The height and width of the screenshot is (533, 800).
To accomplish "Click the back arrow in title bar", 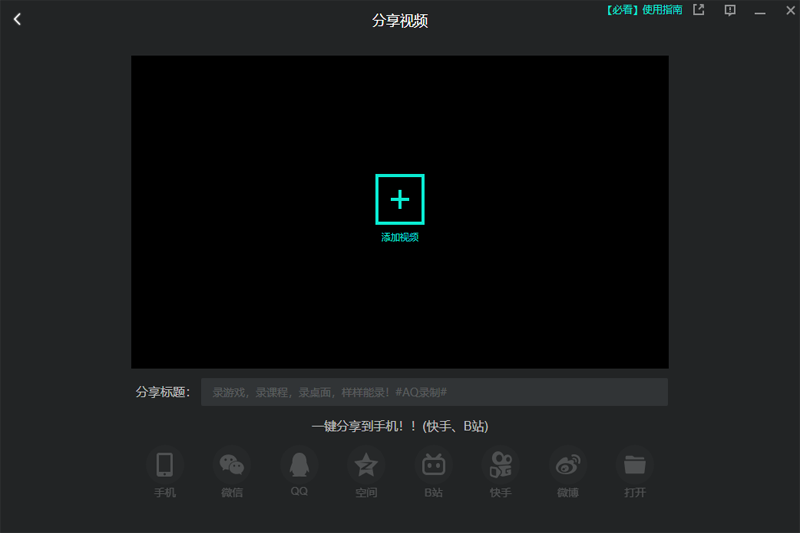I will coord(17,19).
